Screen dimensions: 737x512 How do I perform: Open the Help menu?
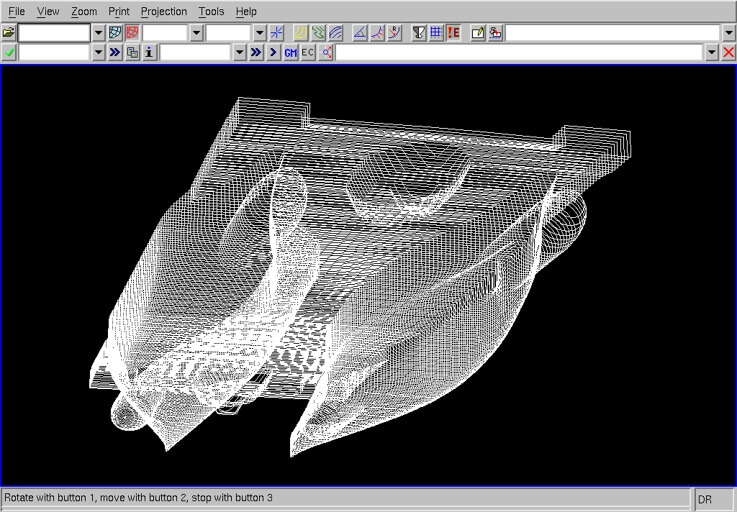246,11
